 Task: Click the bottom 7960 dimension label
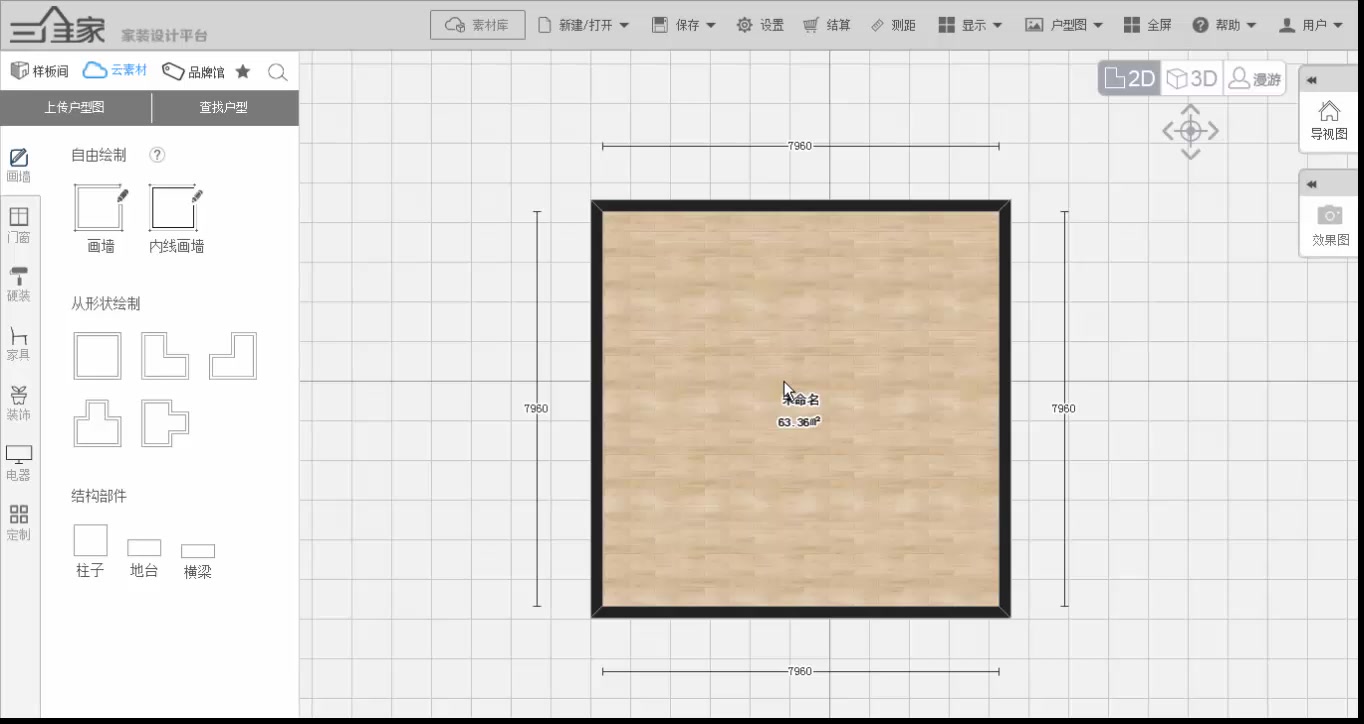[800, 671]
